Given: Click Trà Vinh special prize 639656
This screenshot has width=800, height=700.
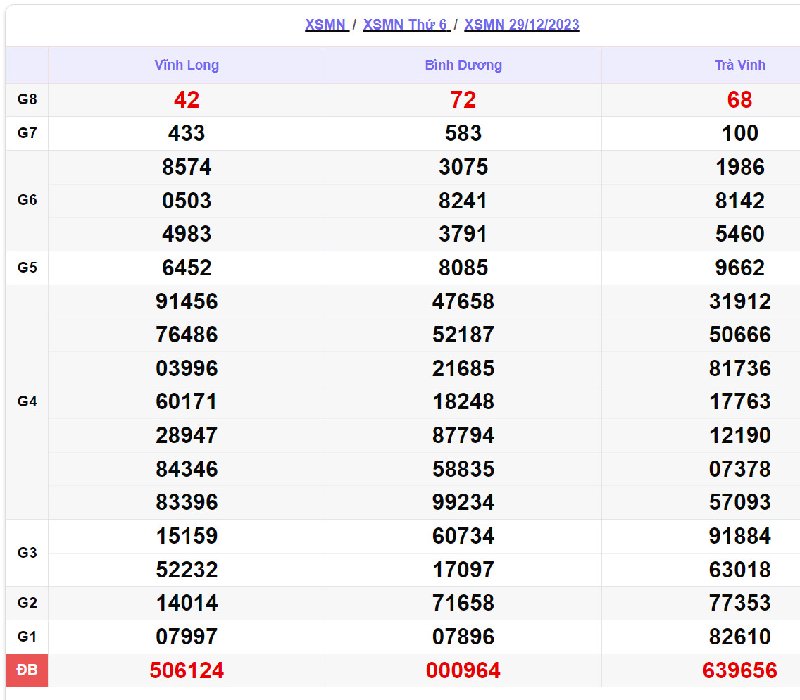Looking at the screenshot, I should pyautogui.click(x=740, y=670).
